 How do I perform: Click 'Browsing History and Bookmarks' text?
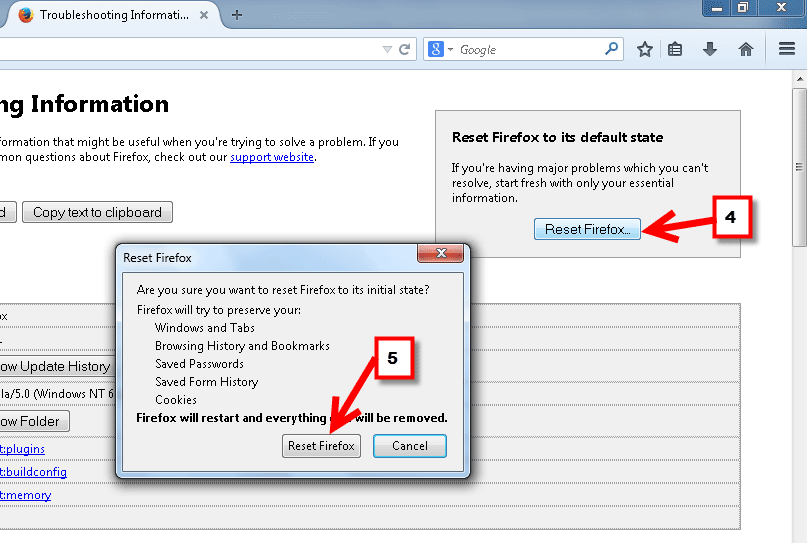(242, 346)
